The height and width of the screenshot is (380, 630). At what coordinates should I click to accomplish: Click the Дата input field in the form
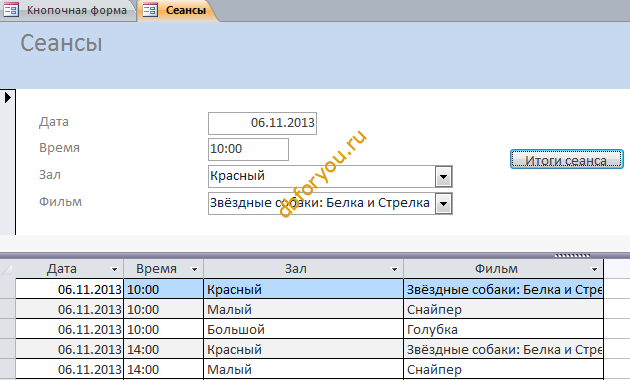[262, 123]
